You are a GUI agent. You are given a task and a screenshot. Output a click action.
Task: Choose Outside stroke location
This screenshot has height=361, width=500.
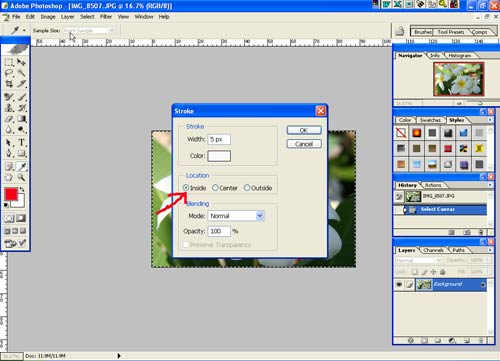pyautogui.click(x=247, y=188)
